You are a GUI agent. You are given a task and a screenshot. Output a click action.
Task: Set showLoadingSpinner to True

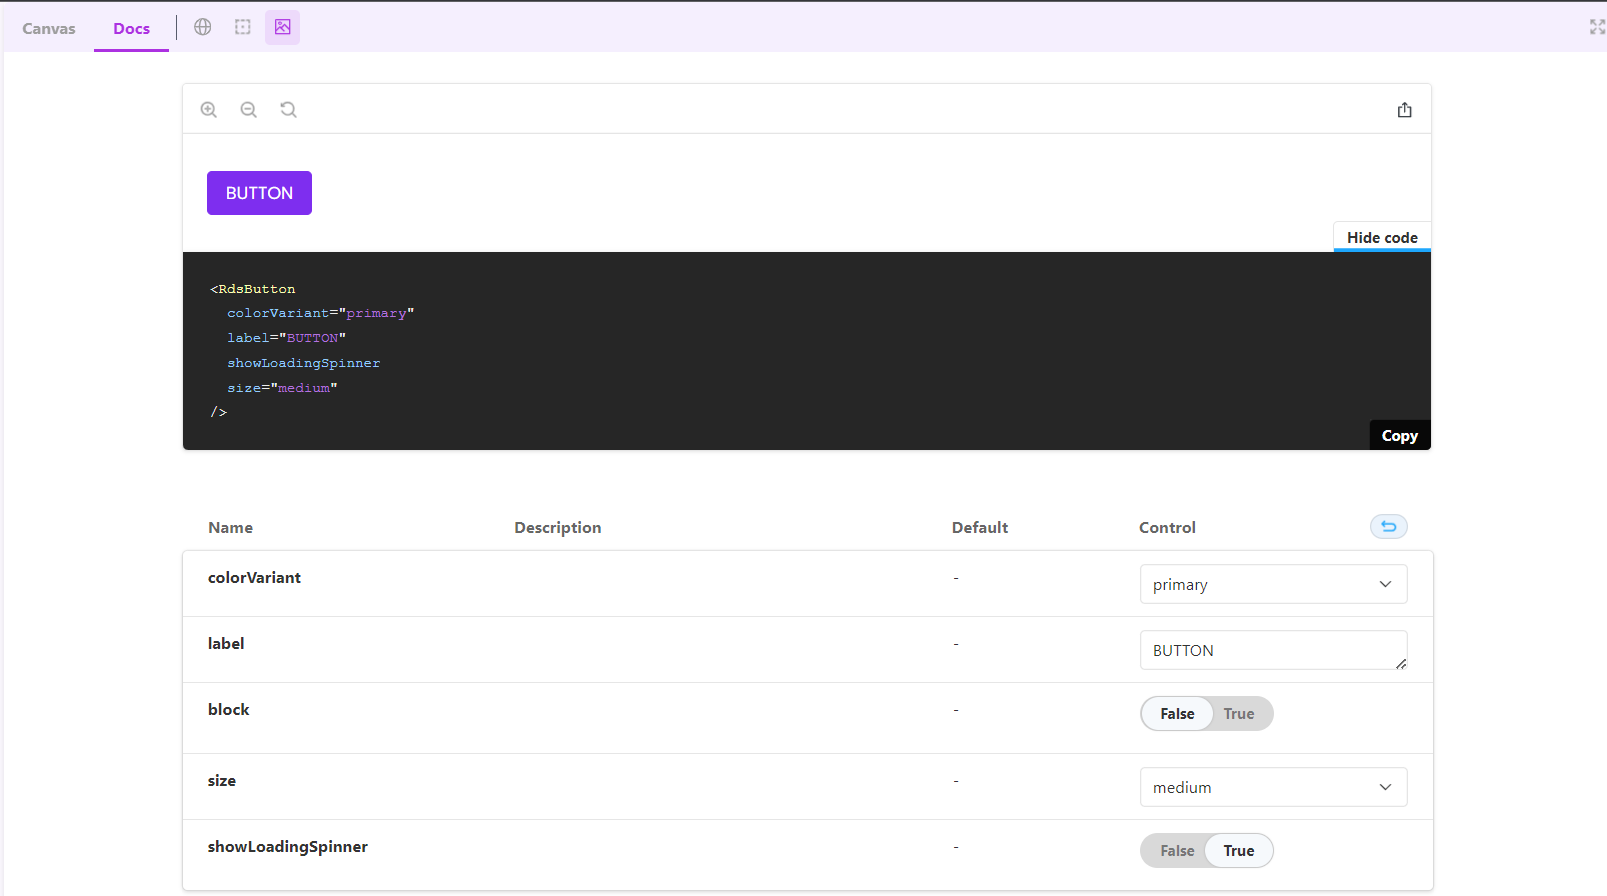(1239, 851)
